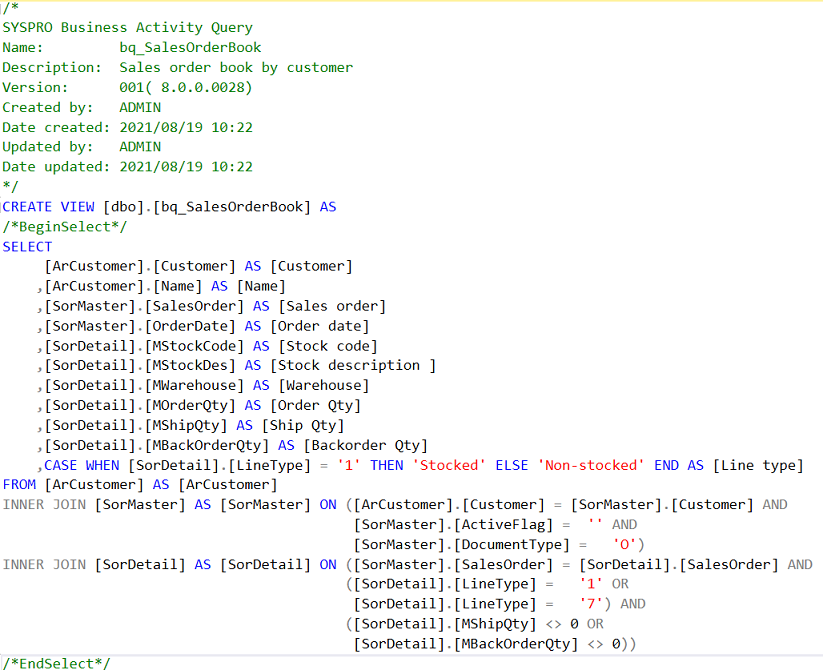Place cursor on the SELECT keyword
This screenshot has width=823, height=670.
27,246
